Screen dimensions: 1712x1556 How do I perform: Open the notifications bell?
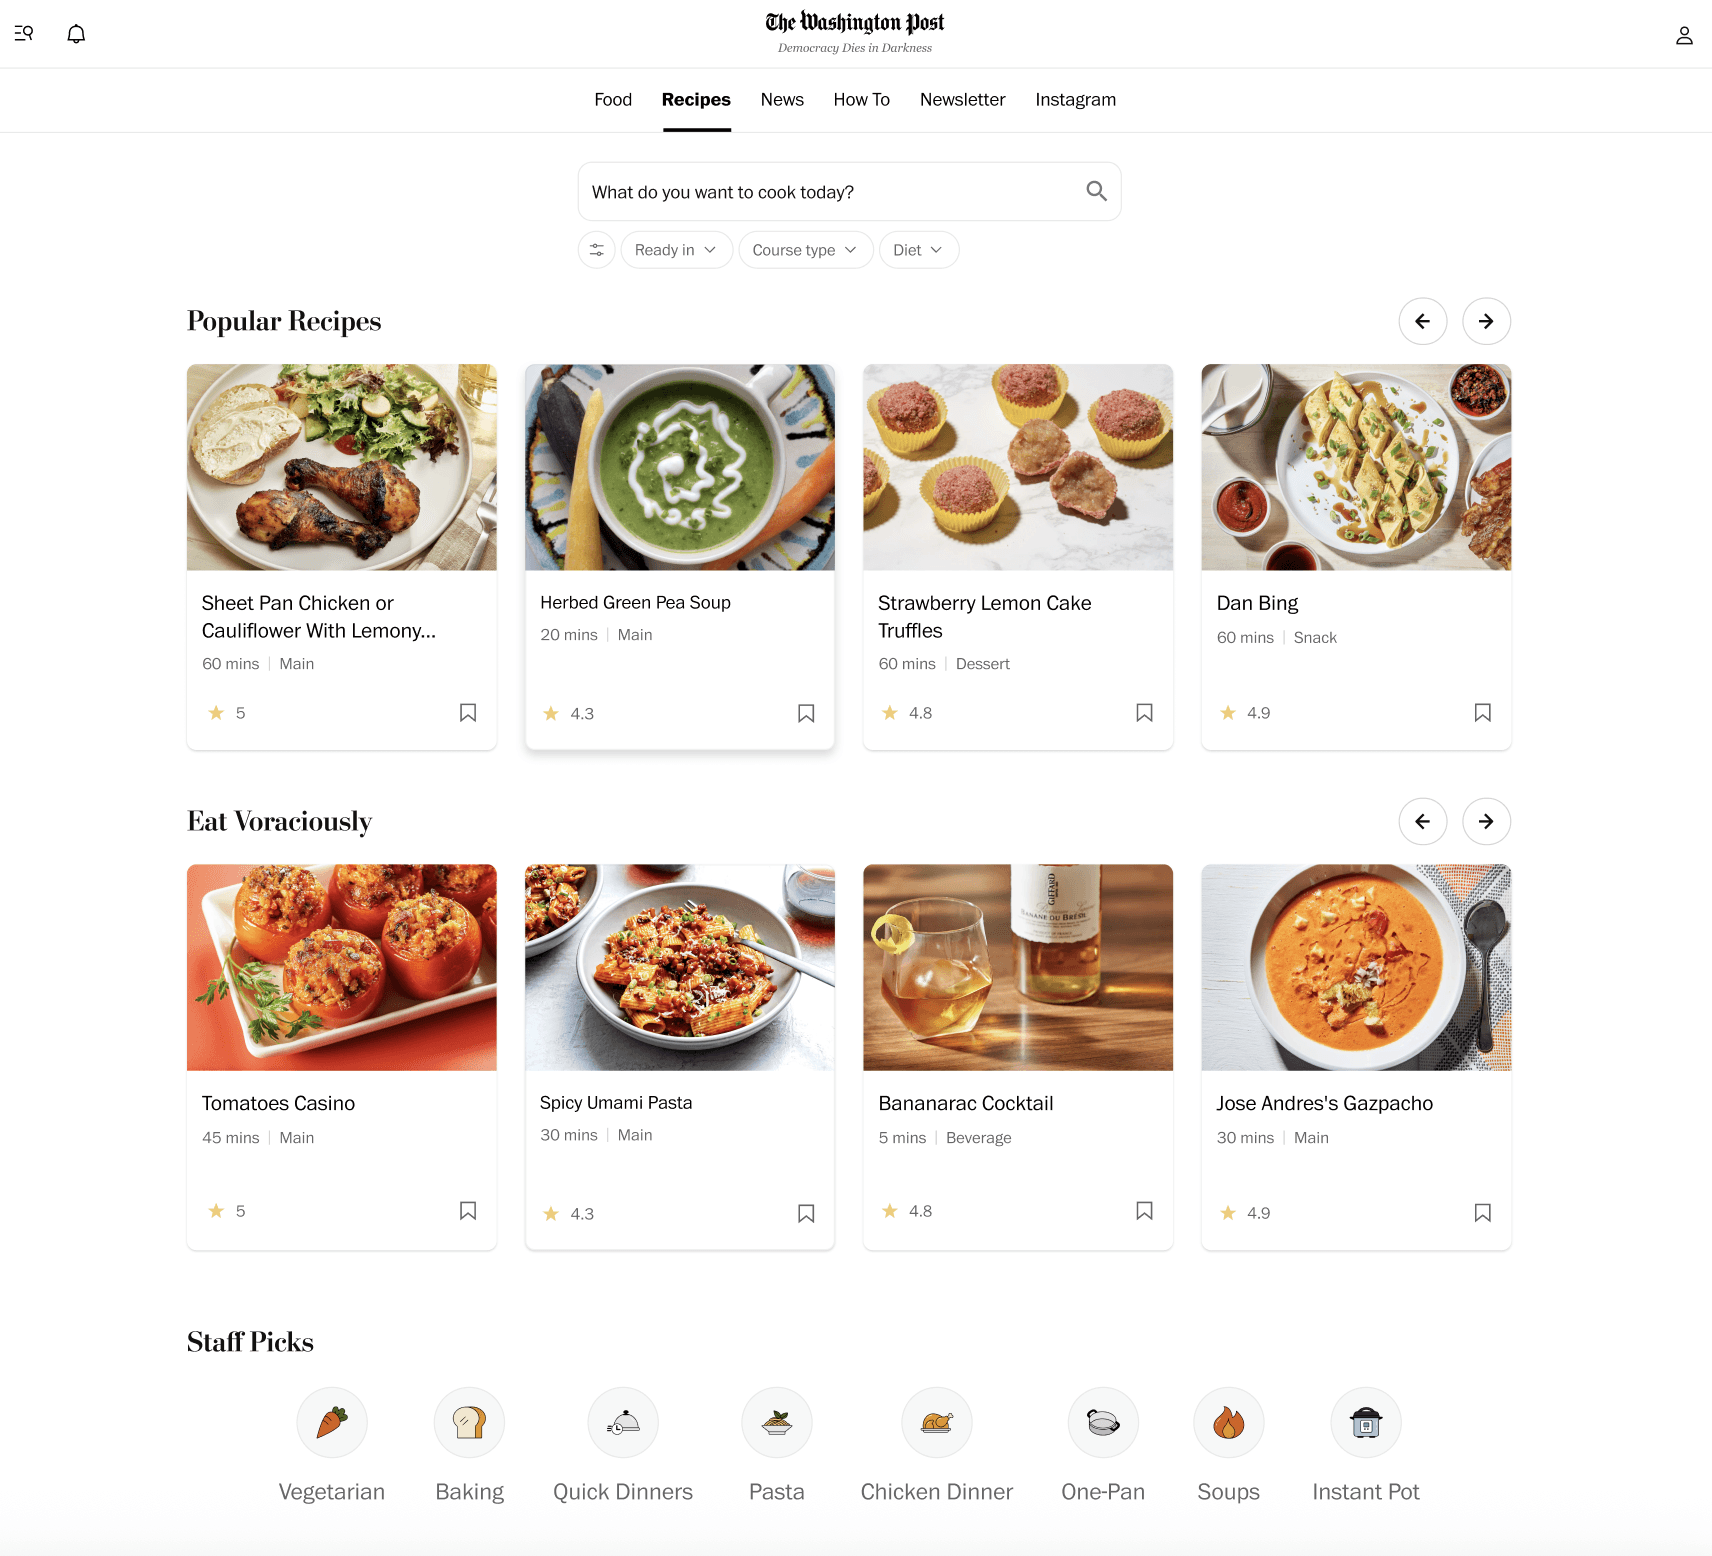pyautogui.click(x=76, y=34)
